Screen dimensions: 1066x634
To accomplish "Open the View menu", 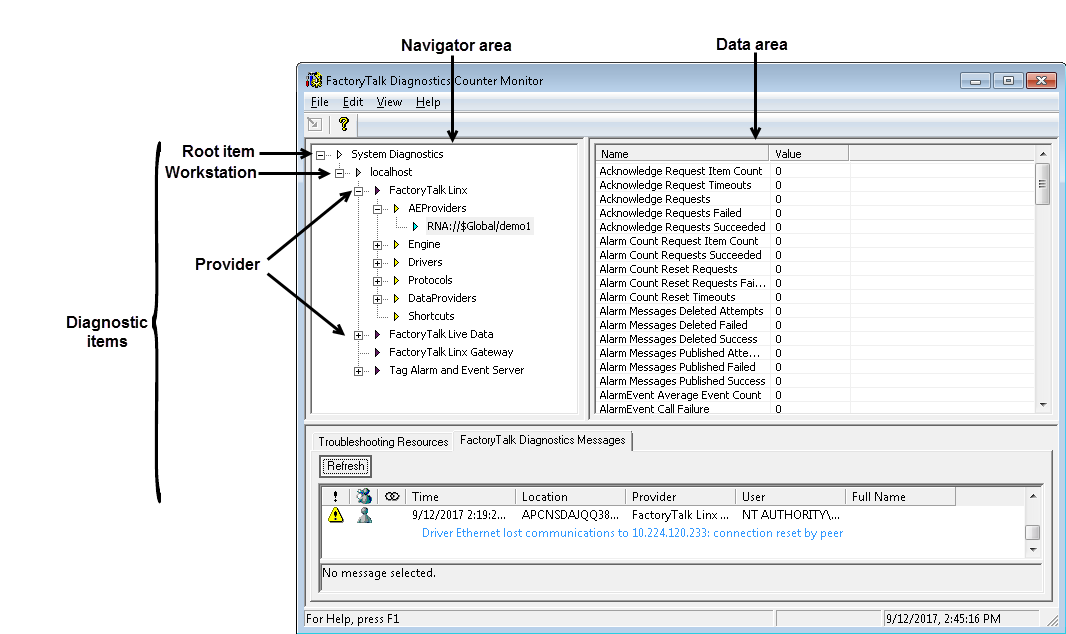I will coord(389,102).
